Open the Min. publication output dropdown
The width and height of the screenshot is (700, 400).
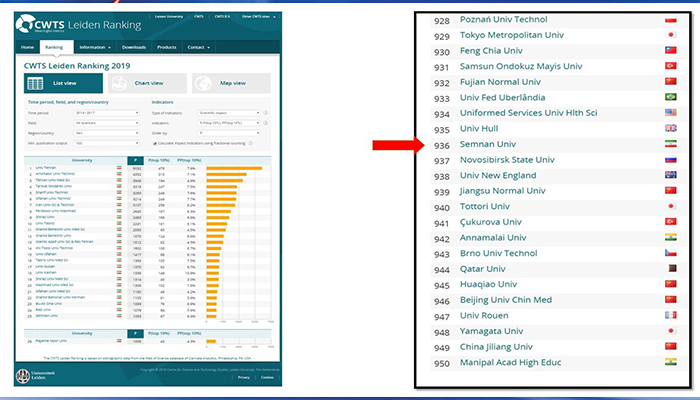tap(106, 143)
